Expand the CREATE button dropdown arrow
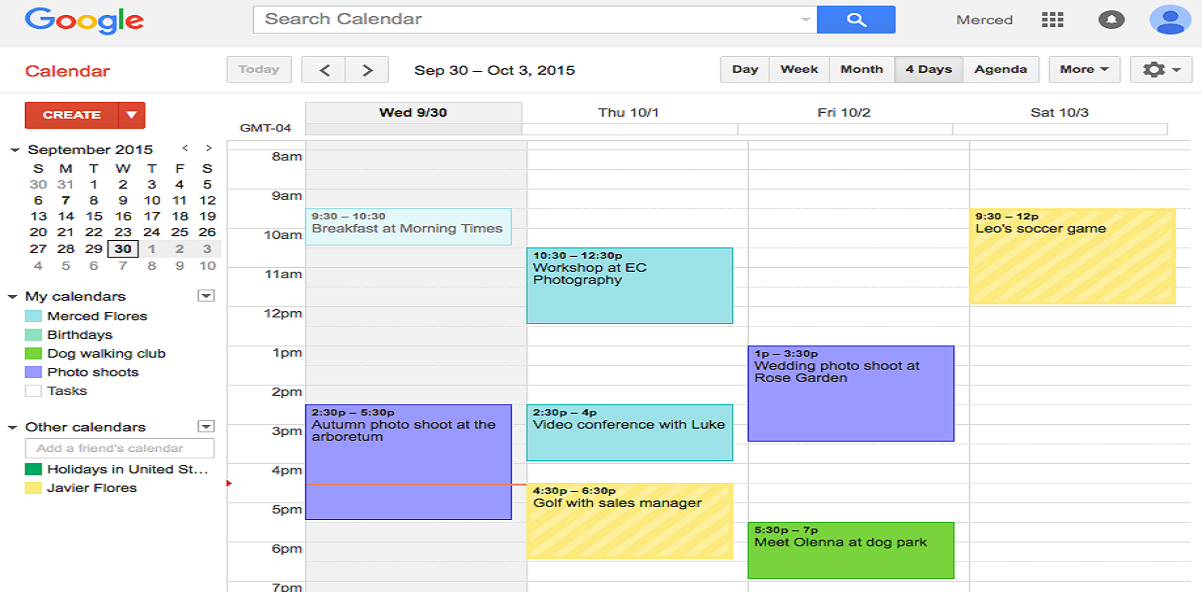Image resolution: width=1202 pixels, height=592 pixels. (131, 115)
